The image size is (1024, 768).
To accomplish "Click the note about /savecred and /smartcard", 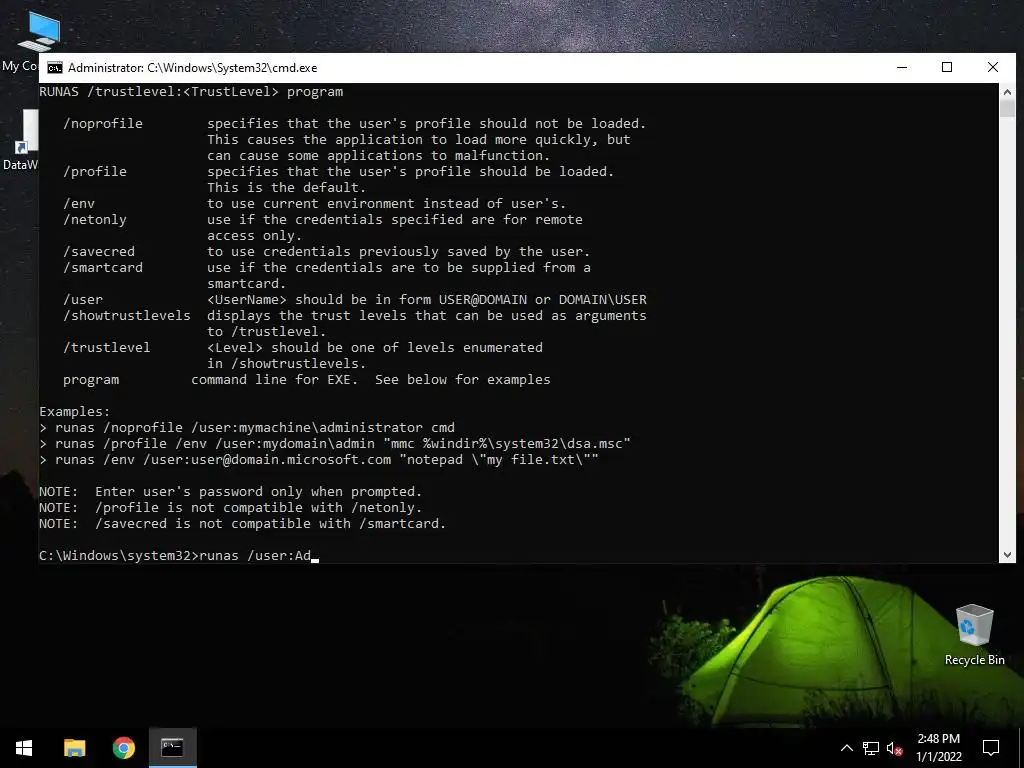I will 270,524.
